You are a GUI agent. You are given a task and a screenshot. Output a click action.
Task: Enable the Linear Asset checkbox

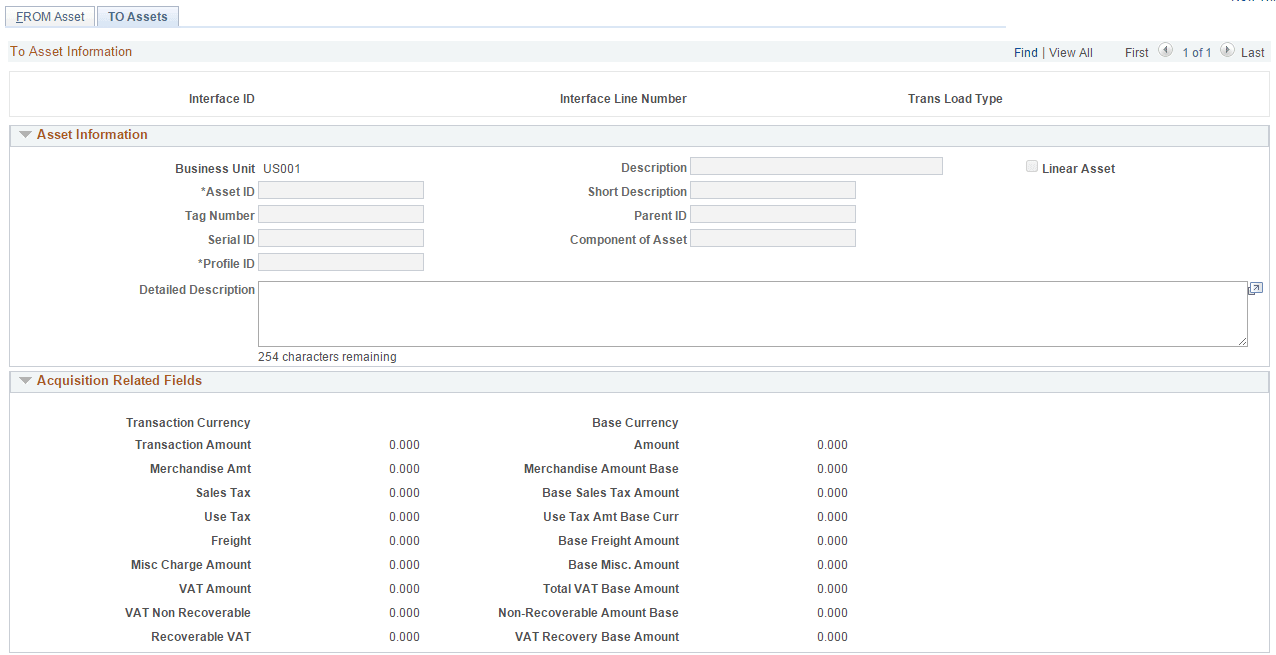pyautogui.click(x=1031, y=166)
